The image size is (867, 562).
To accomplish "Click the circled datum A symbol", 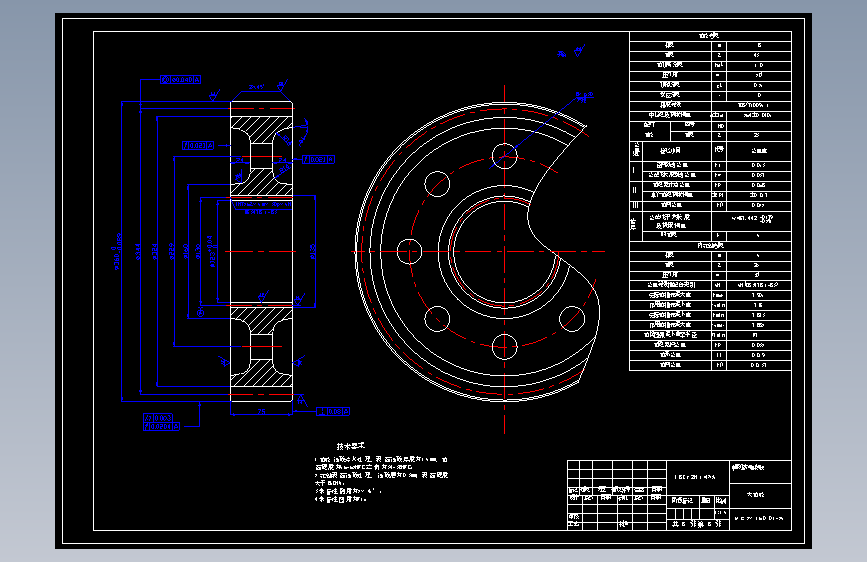I will [200, 313].
